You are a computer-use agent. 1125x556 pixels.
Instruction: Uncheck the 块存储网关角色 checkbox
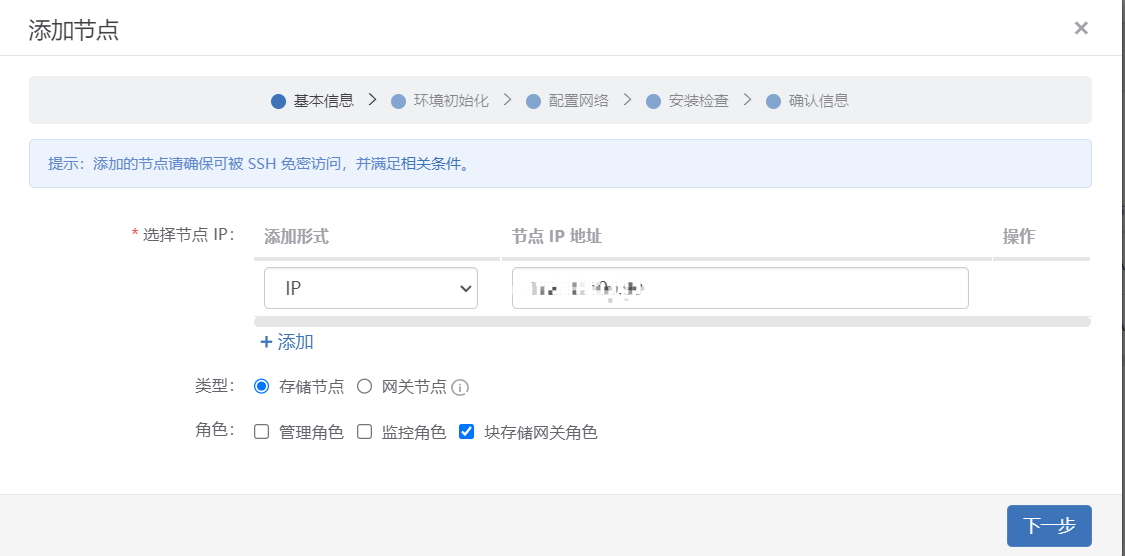pyautogui.click(x=466, y=432)
